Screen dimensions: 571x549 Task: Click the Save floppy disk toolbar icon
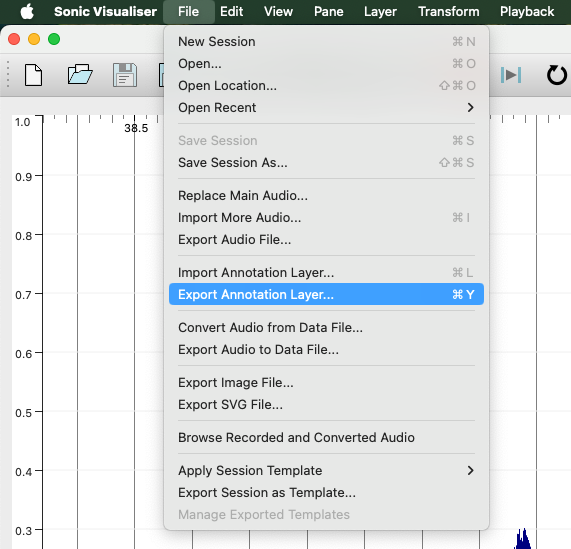125,75
